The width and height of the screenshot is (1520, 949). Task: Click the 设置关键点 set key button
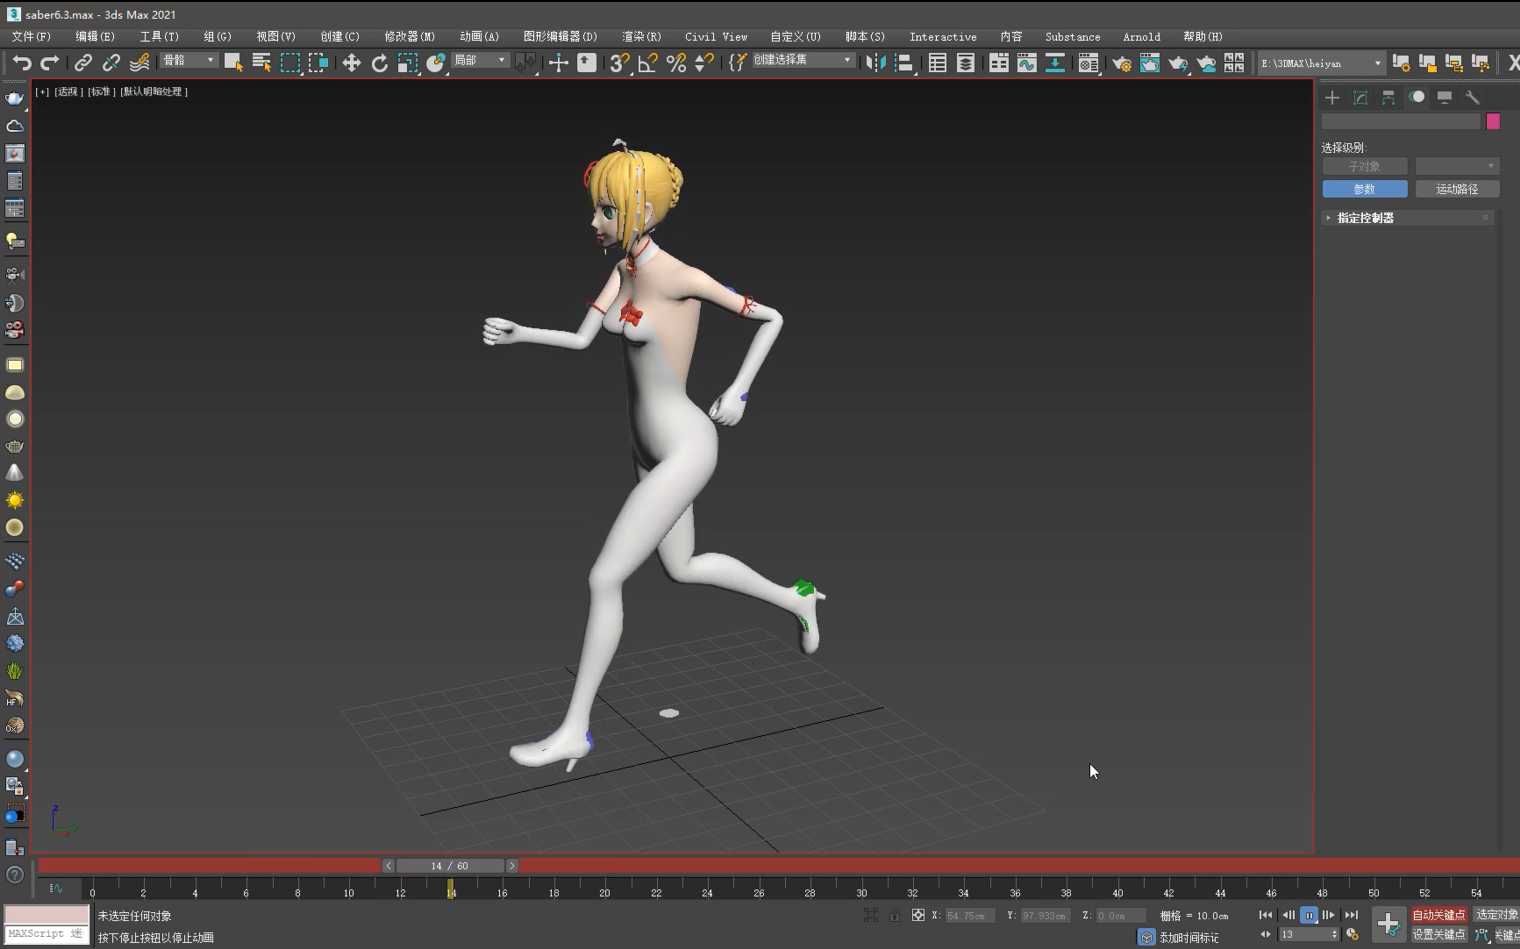(x=1438, y=934)
